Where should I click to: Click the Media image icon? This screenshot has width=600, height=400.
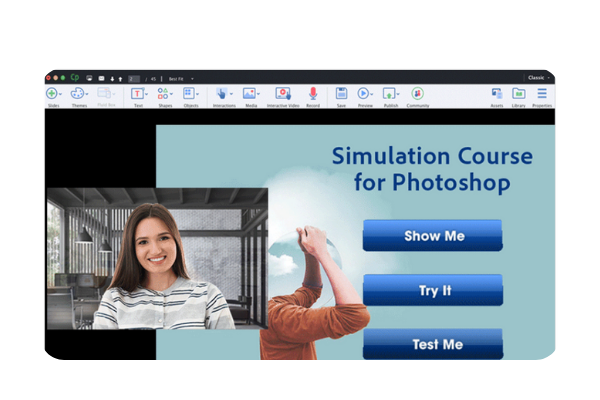249,93
